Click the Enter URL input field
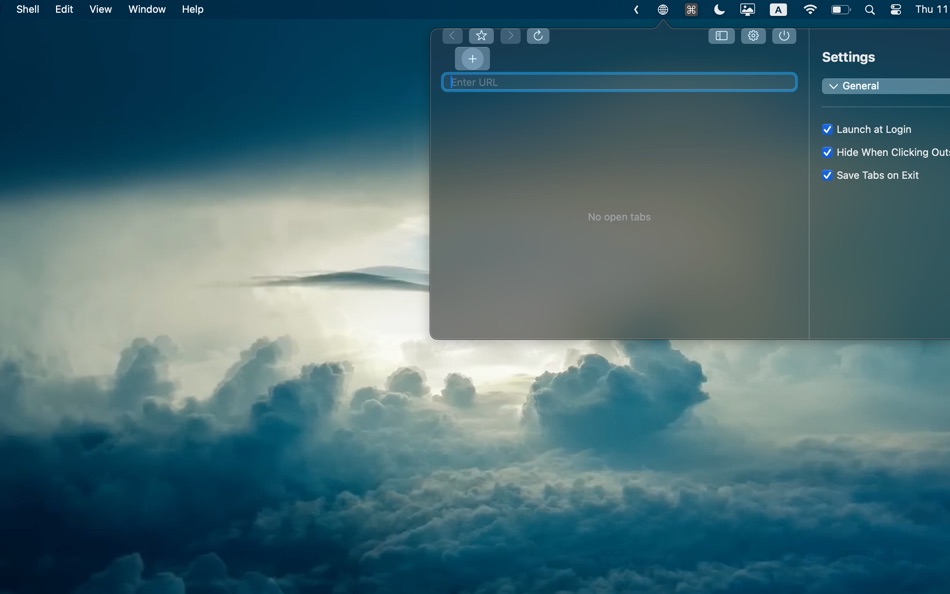950x594 pixels. pos(619,82)
